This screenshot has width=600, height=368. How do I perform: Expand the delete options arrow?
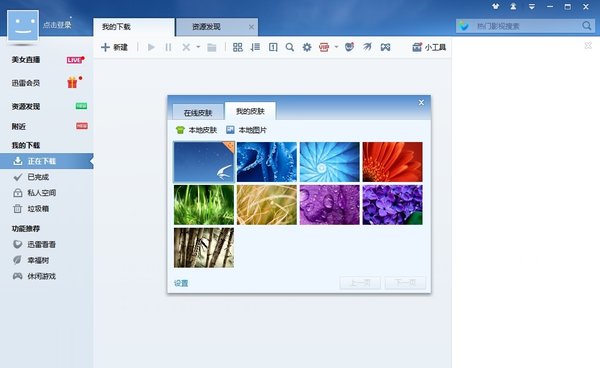tap(198, 47)
